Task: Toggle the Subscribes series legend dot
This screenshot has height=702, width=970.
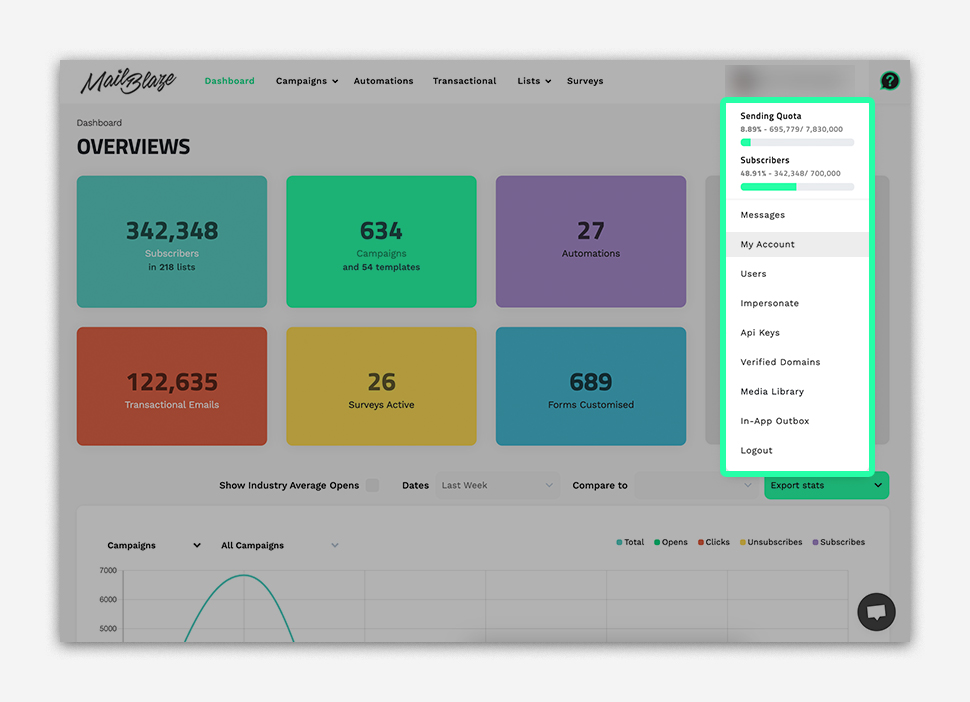Action: point(815,543)
